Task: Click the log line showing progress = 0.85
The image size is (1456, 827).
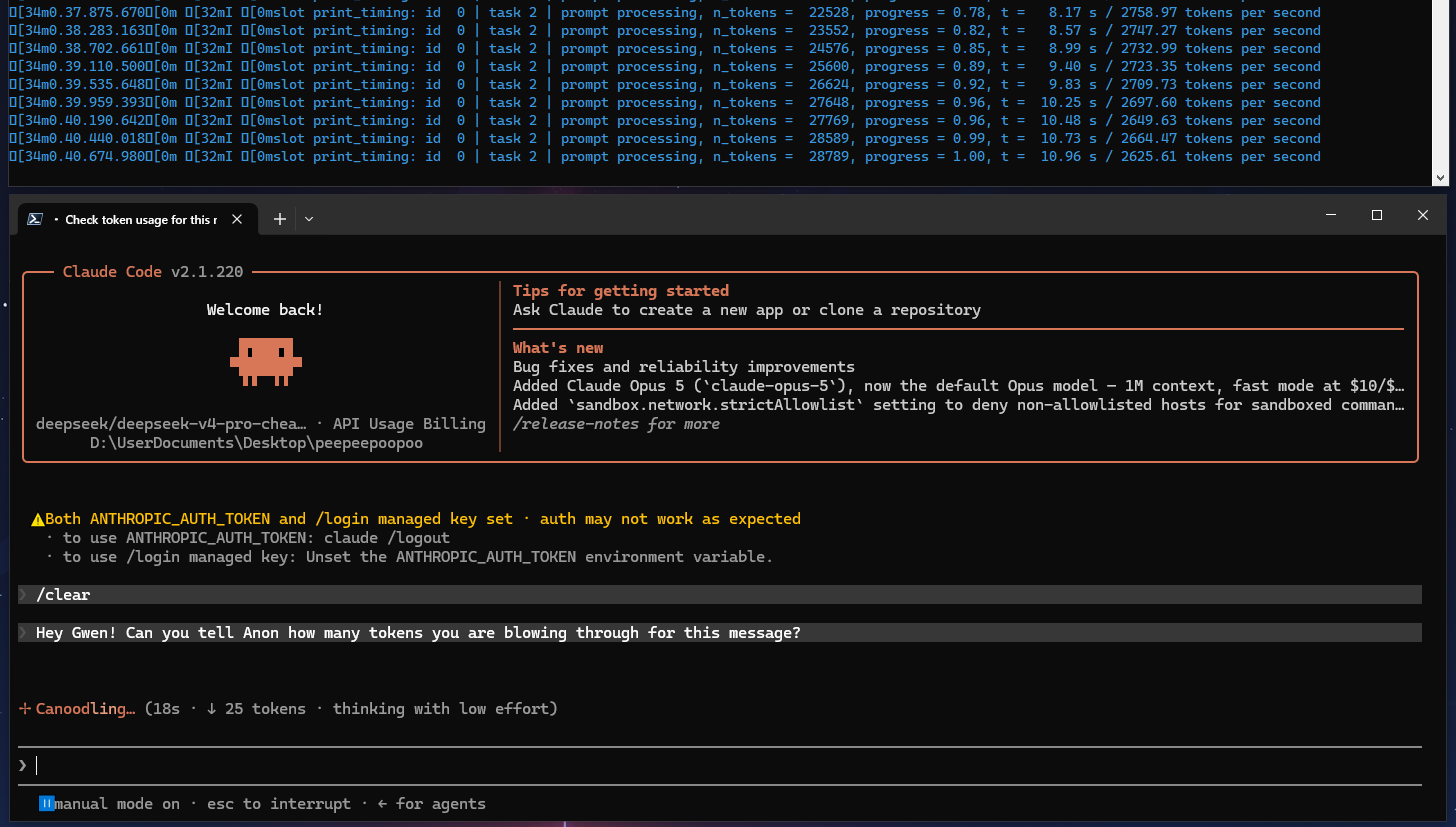Action: click(664, 49)
